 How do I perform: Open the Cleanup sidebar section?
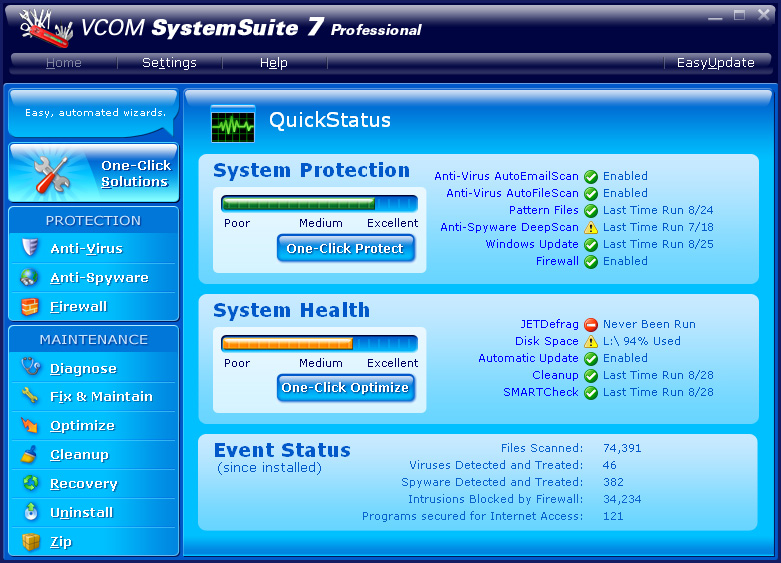93,454
